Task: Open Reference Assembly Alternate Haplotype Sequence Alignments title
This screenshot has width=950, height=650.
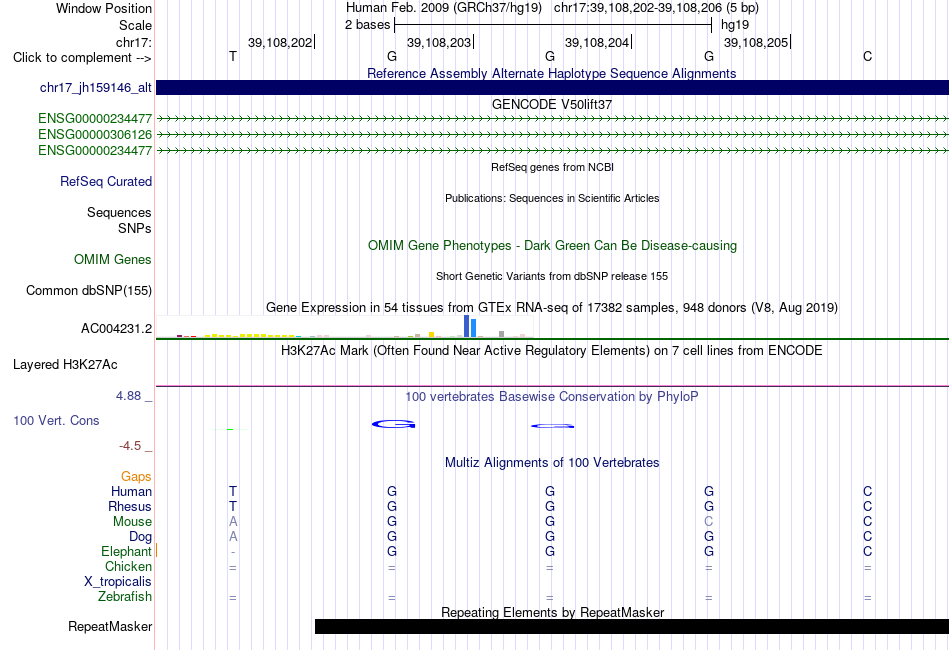Action: click(x=552, y=73)
